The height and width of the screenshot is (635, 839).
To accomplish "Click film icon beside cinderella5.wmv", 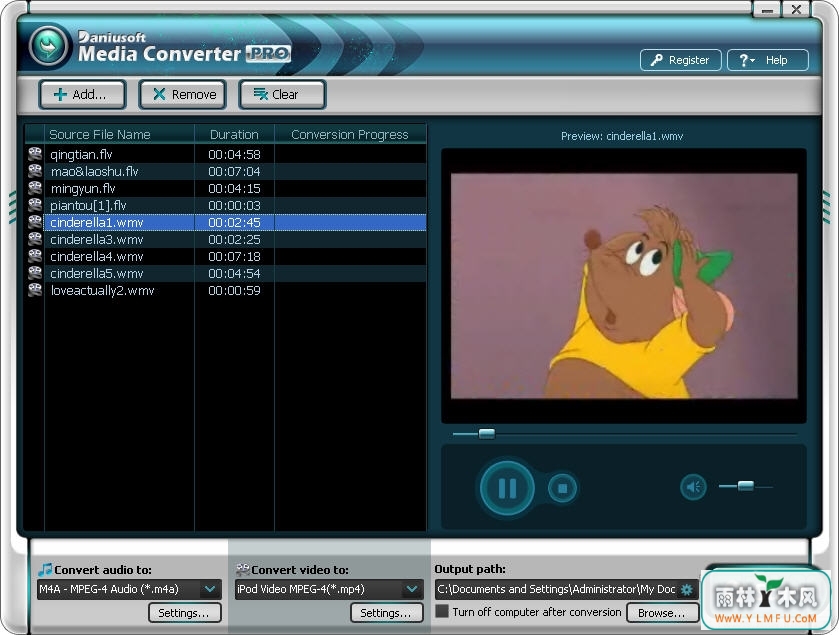I will click(x=35, y=273).
